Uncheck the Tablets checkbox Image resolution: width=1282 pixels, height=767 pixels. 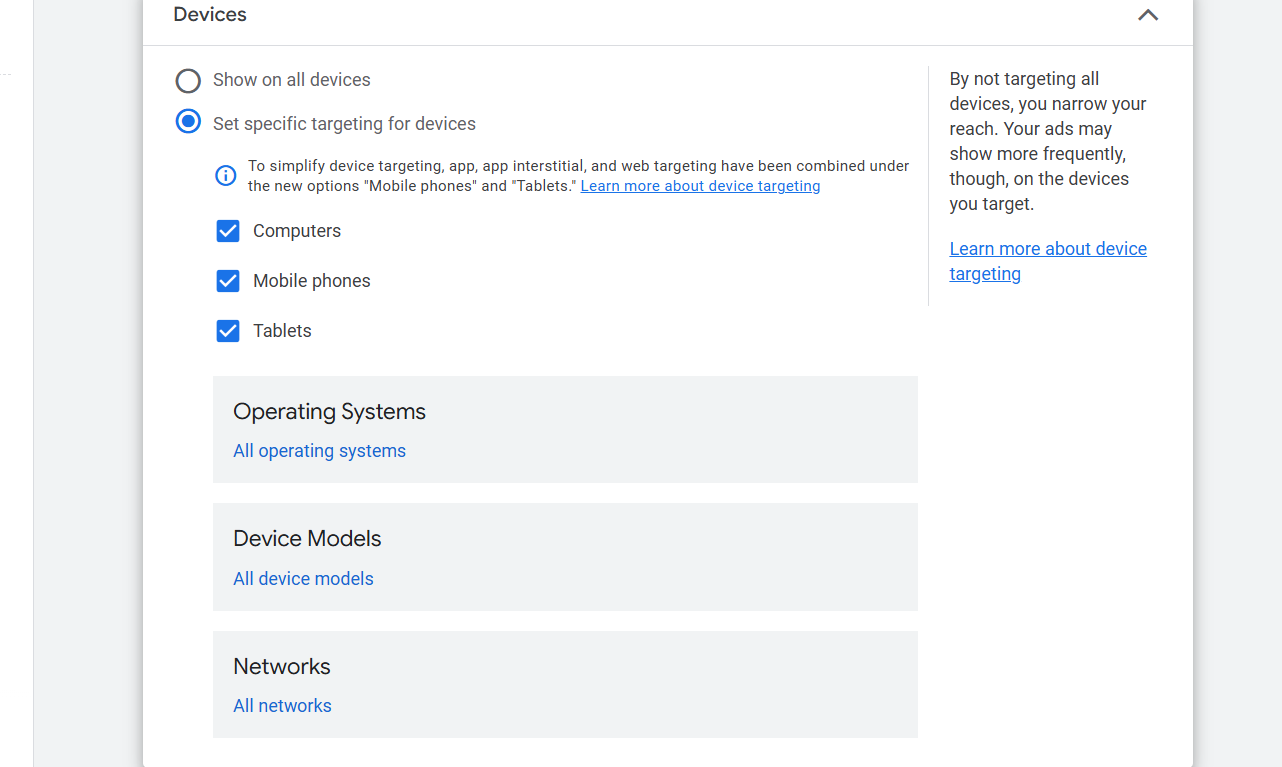click(228, 331)
